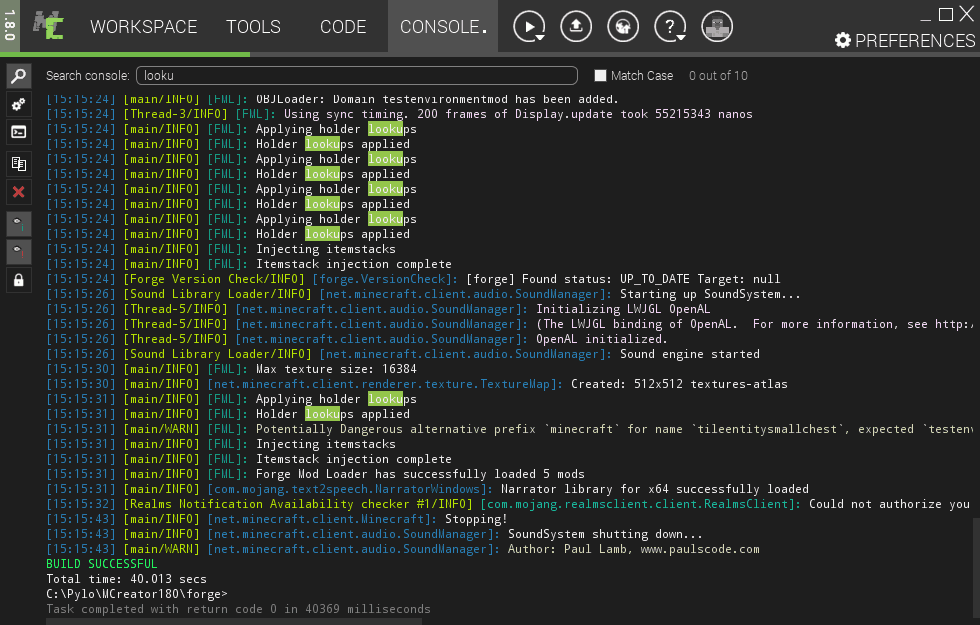Image resolution: width=980 pixels, height=625 pixels.
Task: Copy the console log text
Action: point(18,163)
